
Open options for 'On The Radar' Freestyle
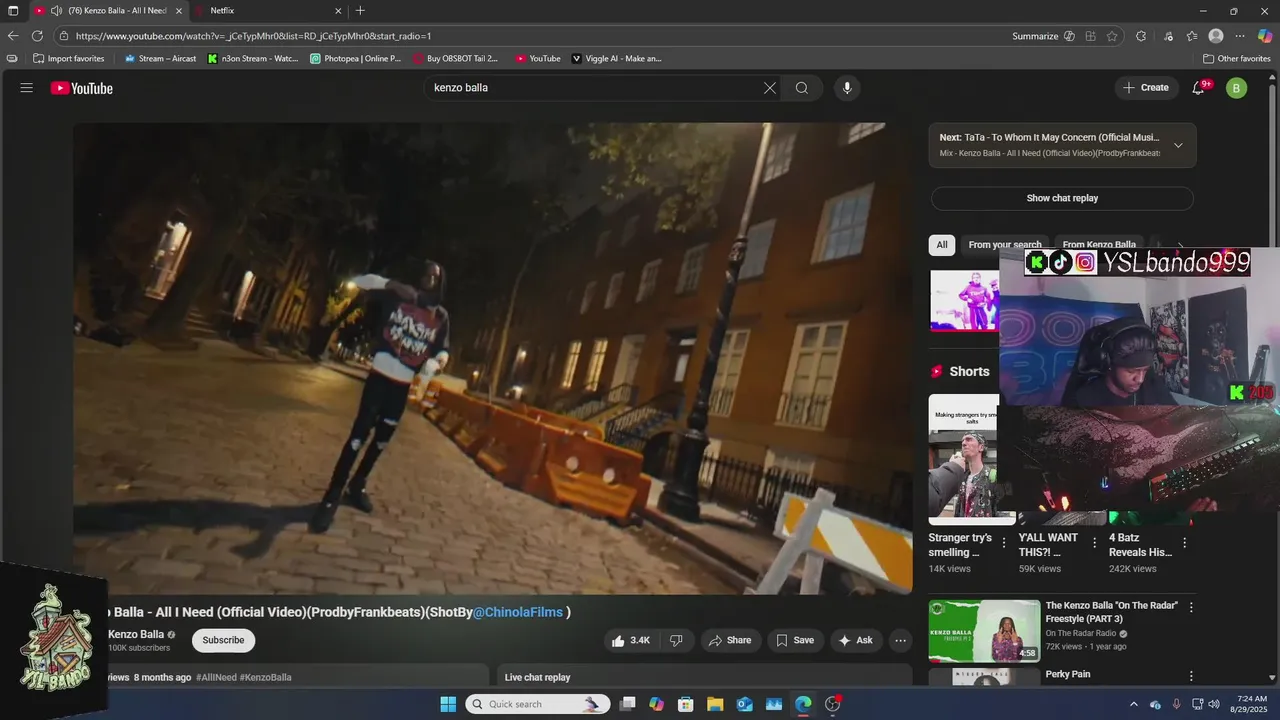tap(1191, 607)
